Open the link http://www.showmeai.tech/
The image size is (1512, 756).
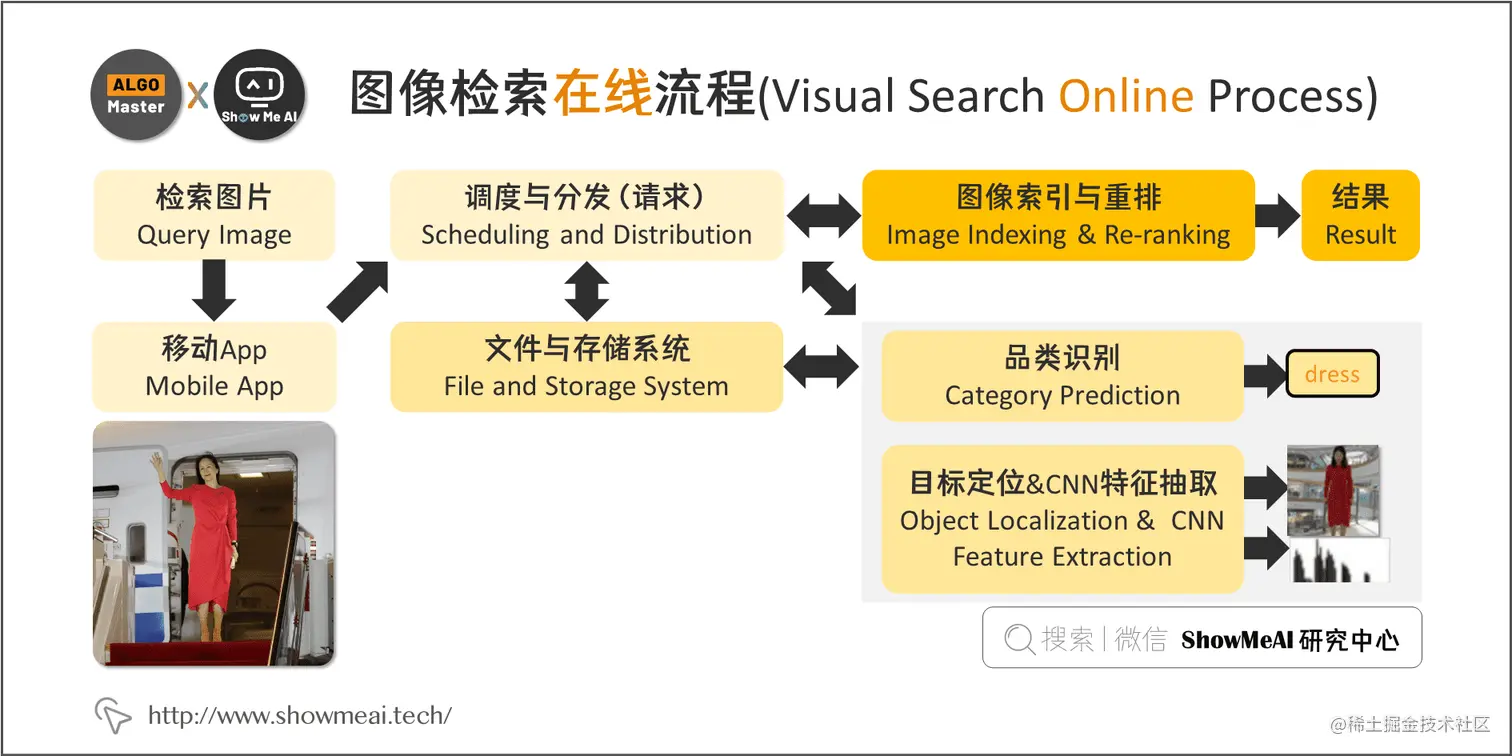click(x=300, y=715)
